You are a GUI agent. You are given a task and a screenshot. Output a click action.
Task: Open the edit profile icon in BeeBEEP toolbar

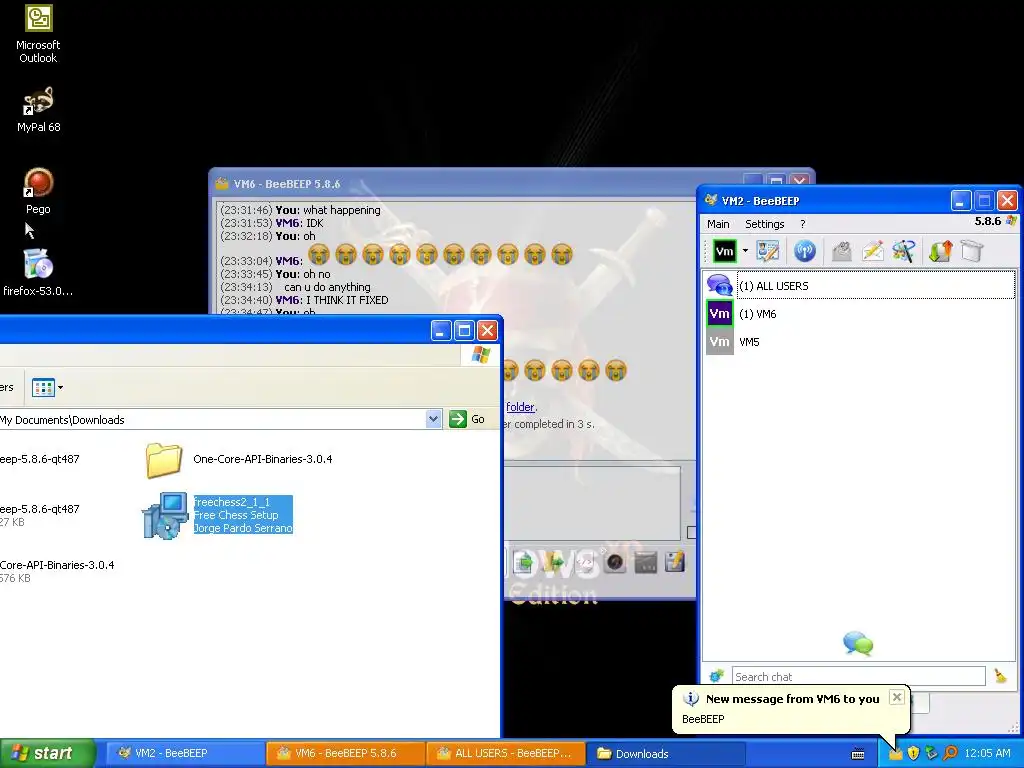point(768,251)
